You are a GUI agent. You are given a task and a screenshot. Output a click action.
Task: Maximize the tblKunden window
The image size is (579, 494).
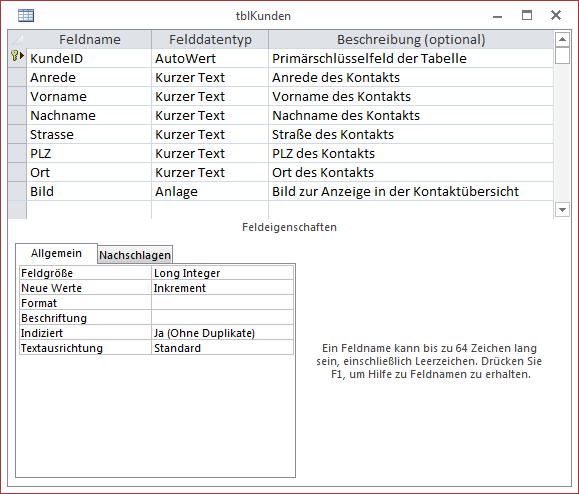pyautogui.click(x=527, y=16)
